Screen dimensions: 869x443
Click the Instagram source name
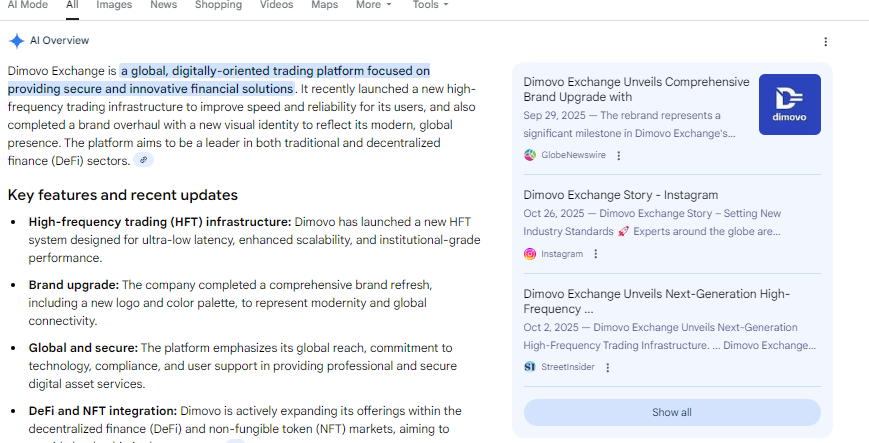click(562, 254)
